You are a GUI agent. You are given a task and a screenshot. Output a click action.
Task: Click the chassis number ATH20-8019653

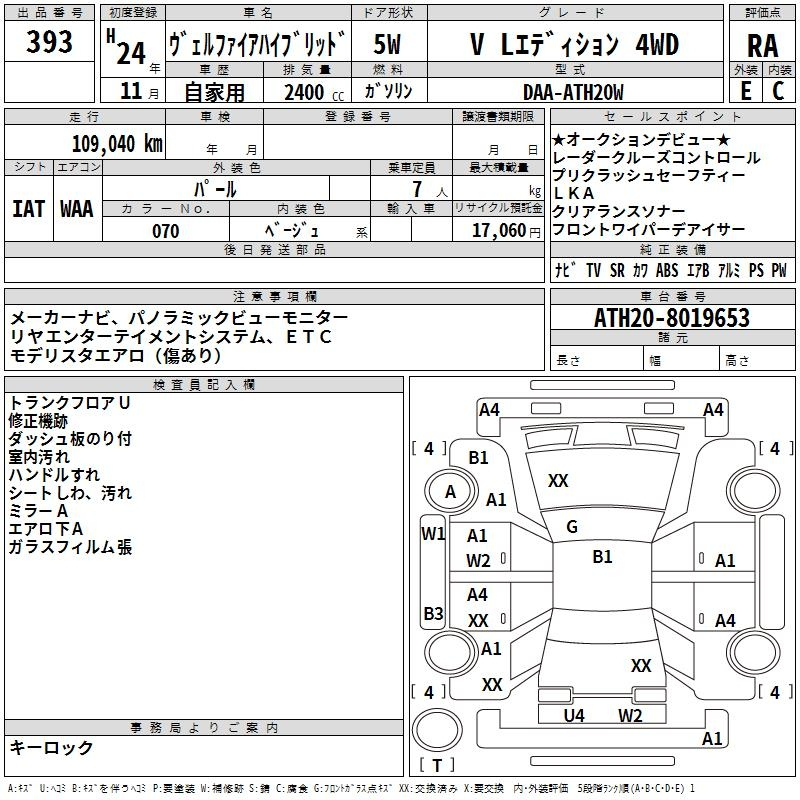point(671,318)
